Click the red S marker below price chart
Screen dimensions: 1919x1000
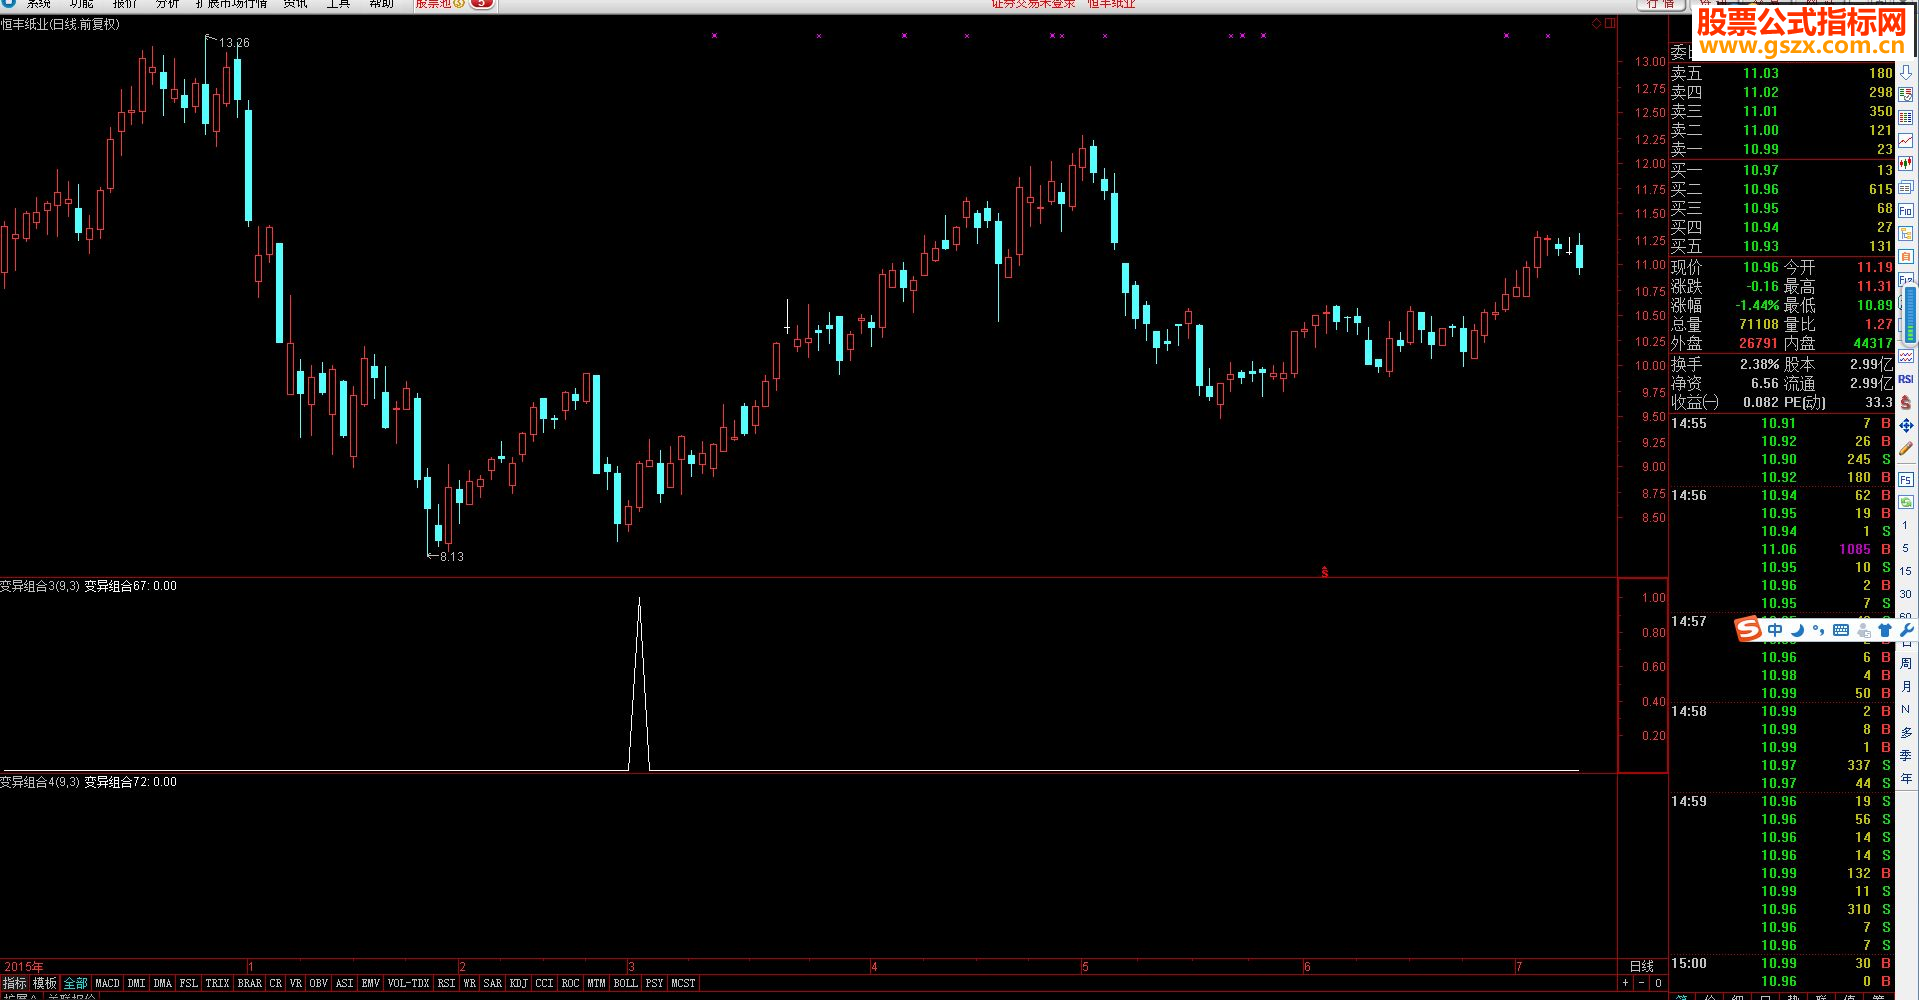[1325, 572]
